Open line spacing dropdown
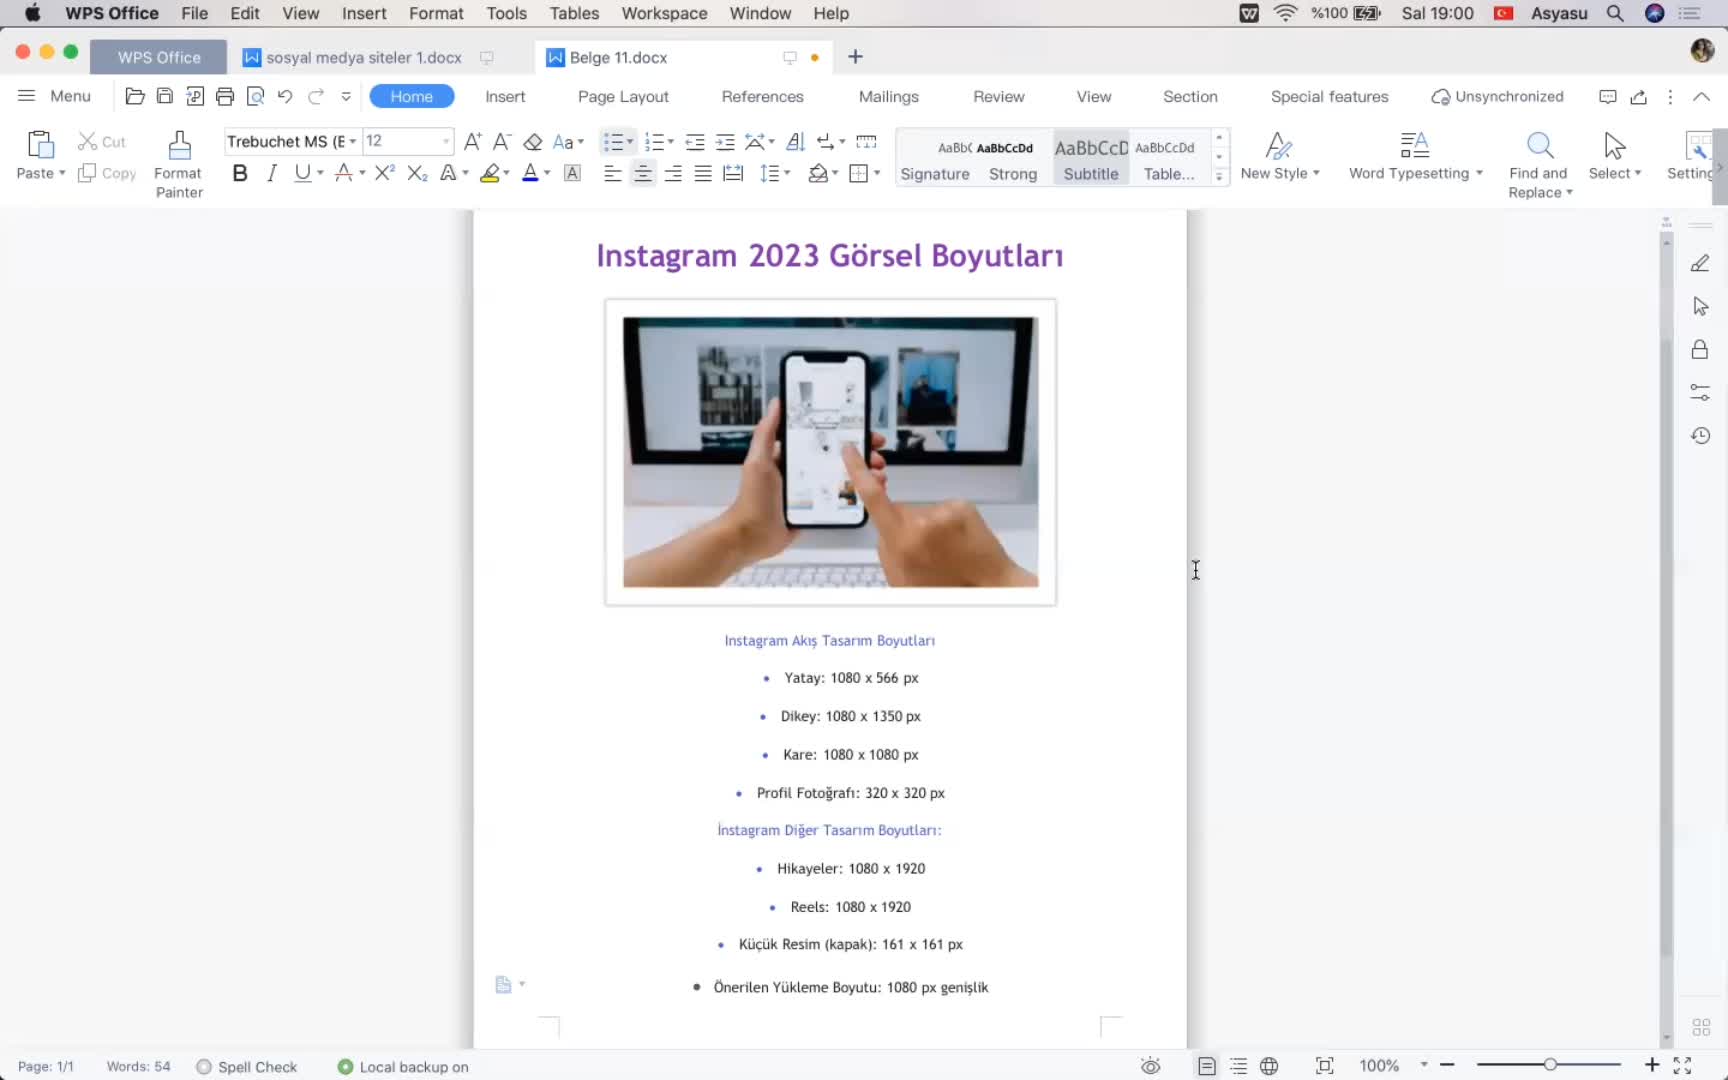 (x=776, y=173)
